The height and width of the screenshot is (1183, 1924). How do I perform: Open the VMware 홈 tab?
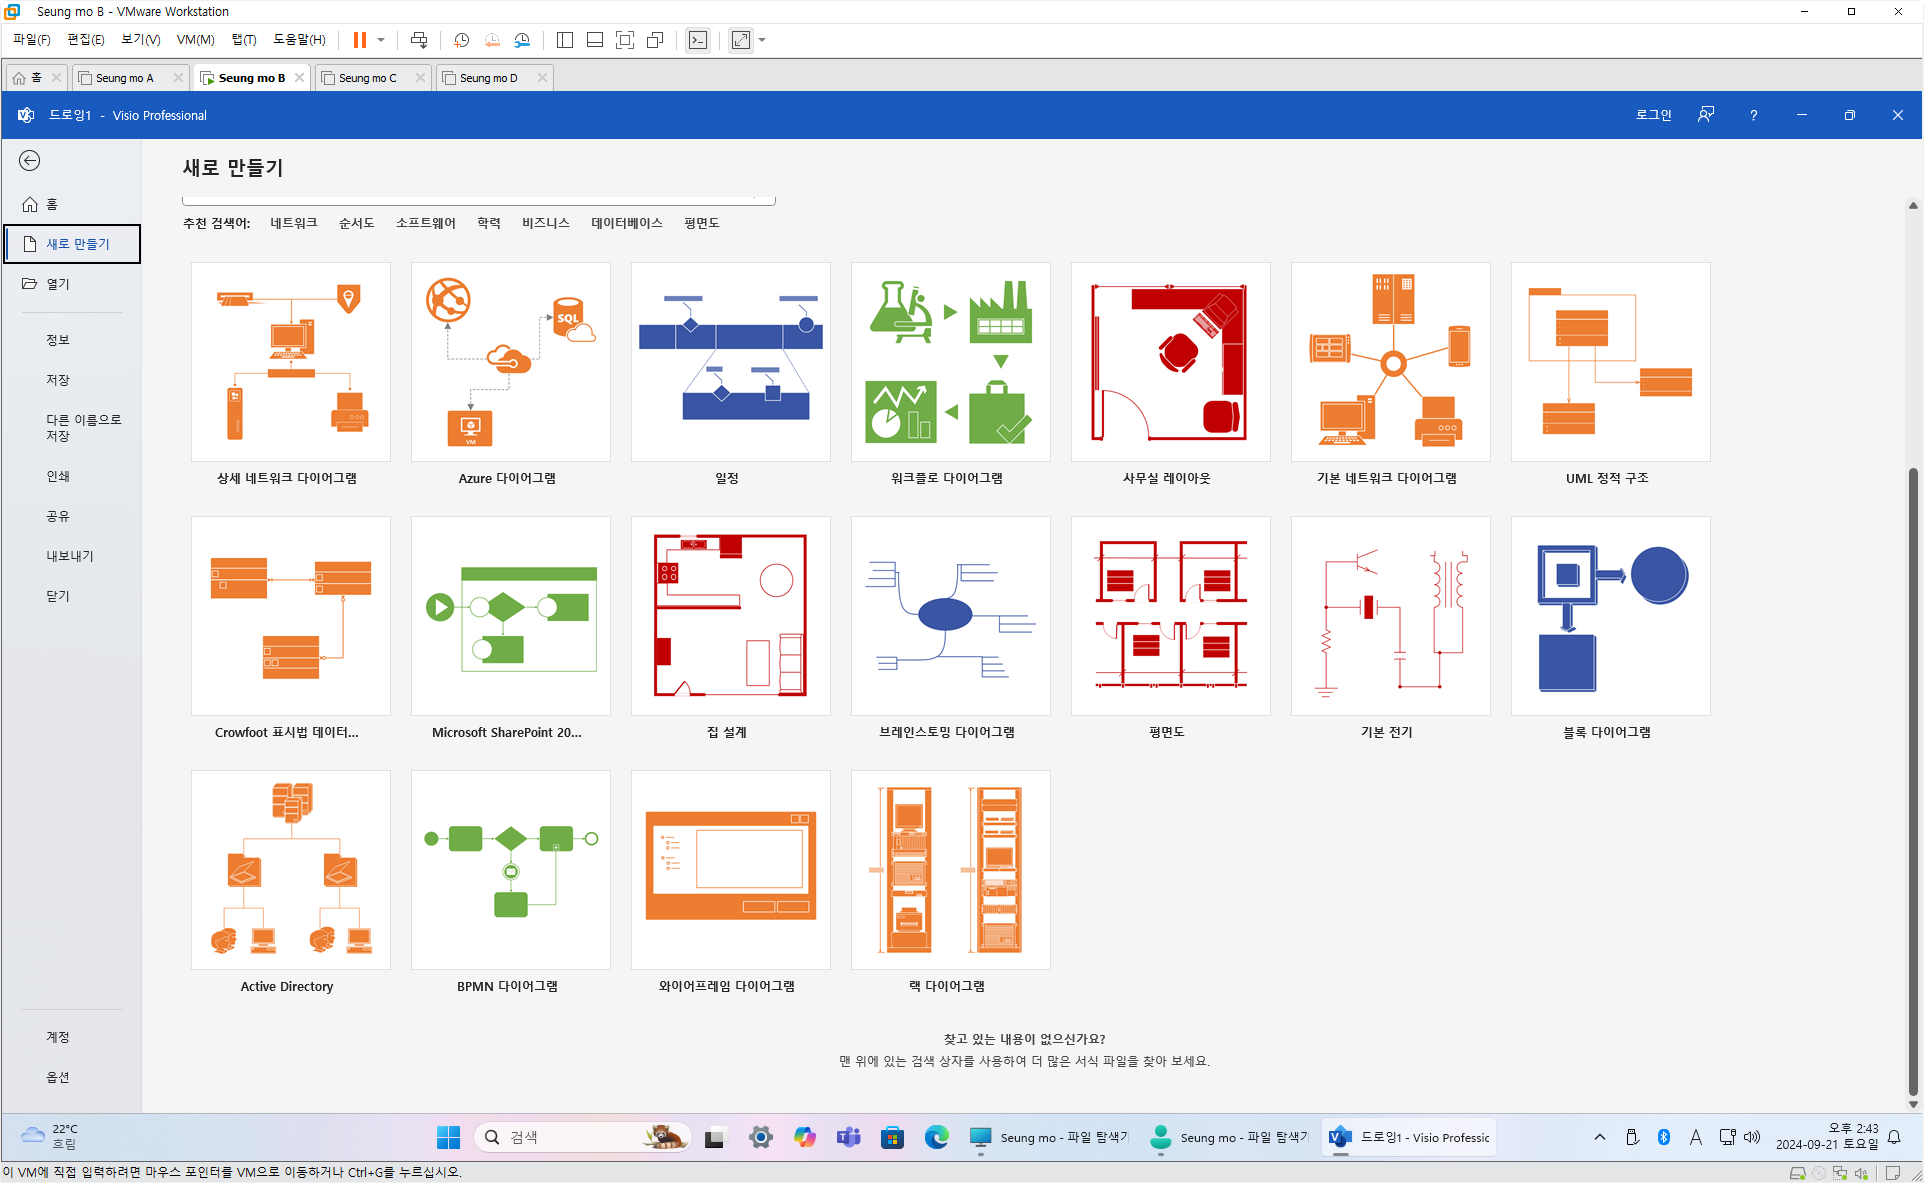click(x=36, y=78)
